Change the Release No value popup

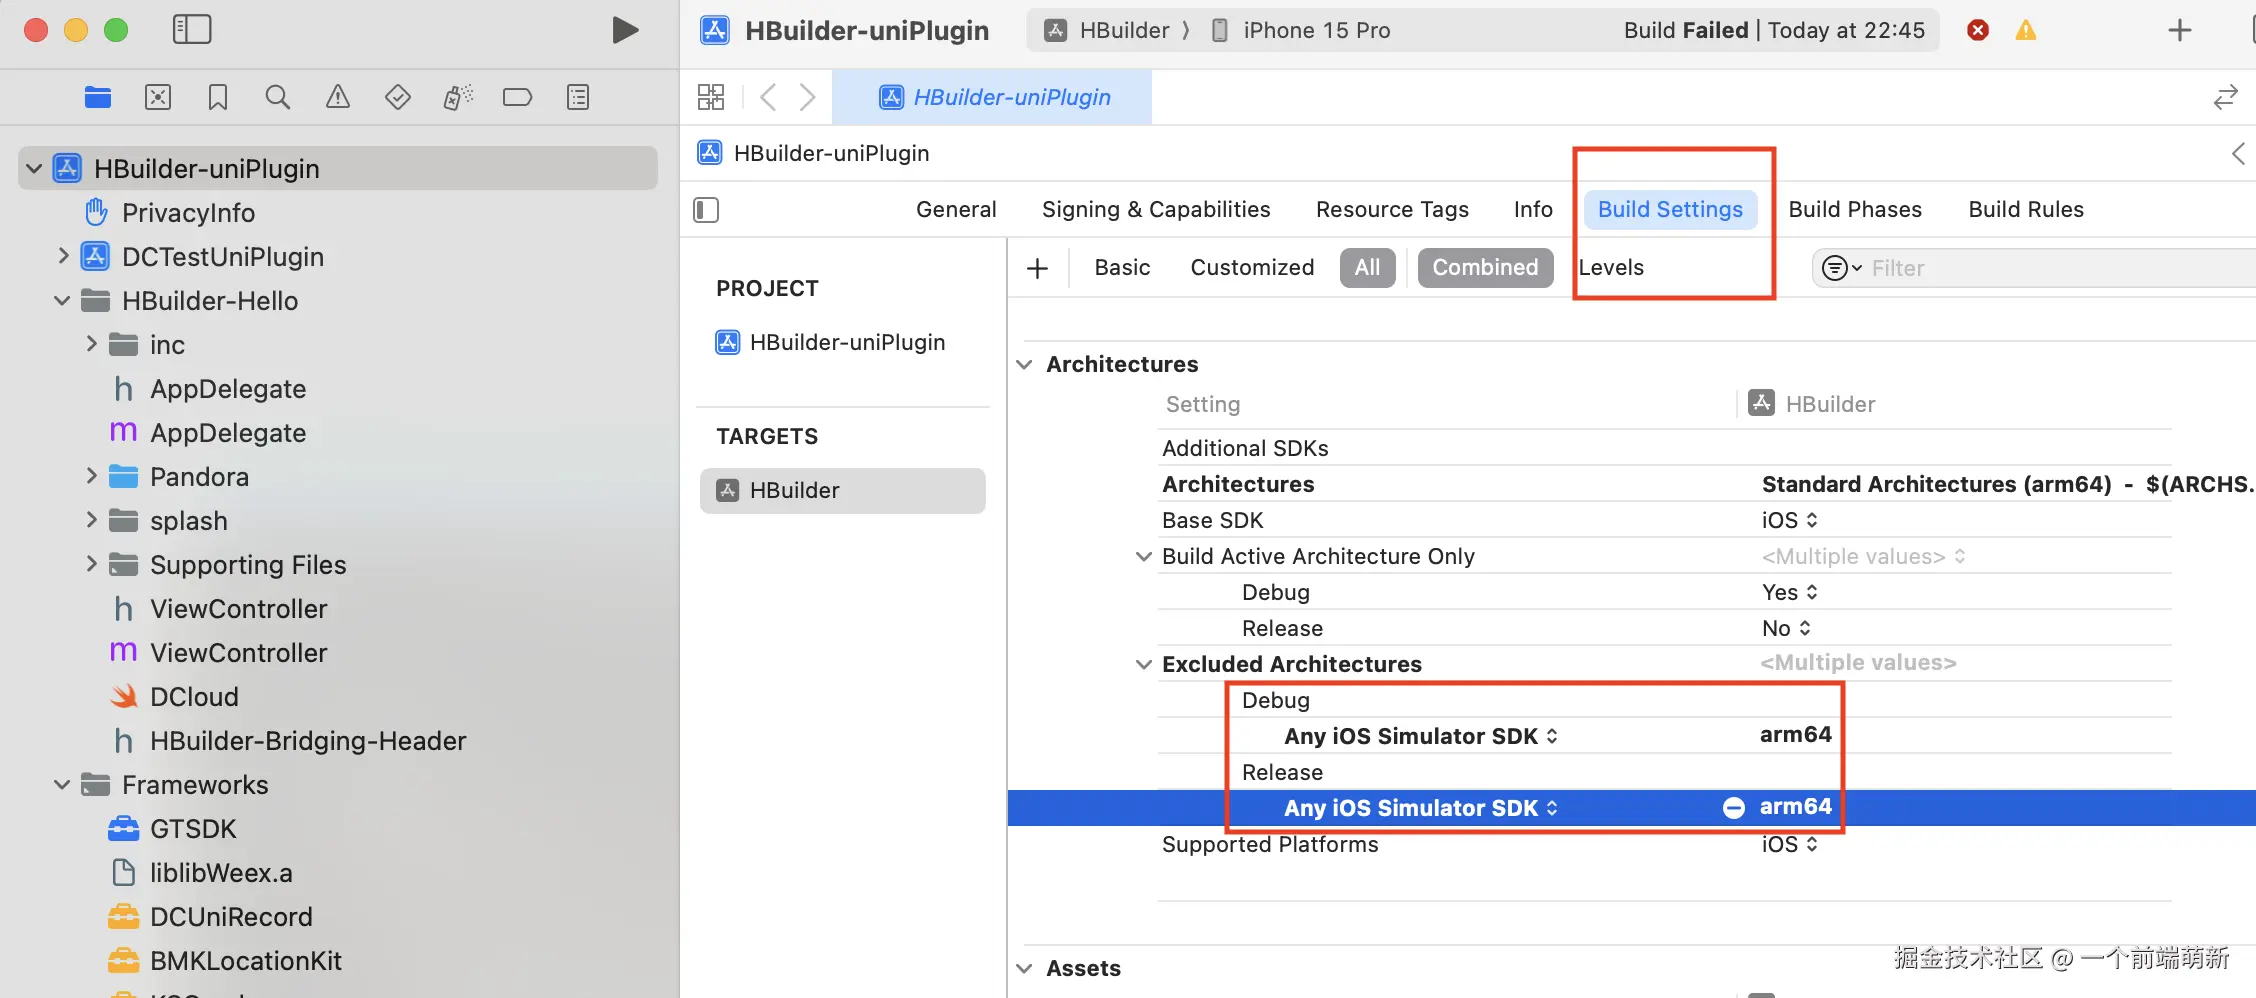pyautogui.click(x=1786, y=628)
